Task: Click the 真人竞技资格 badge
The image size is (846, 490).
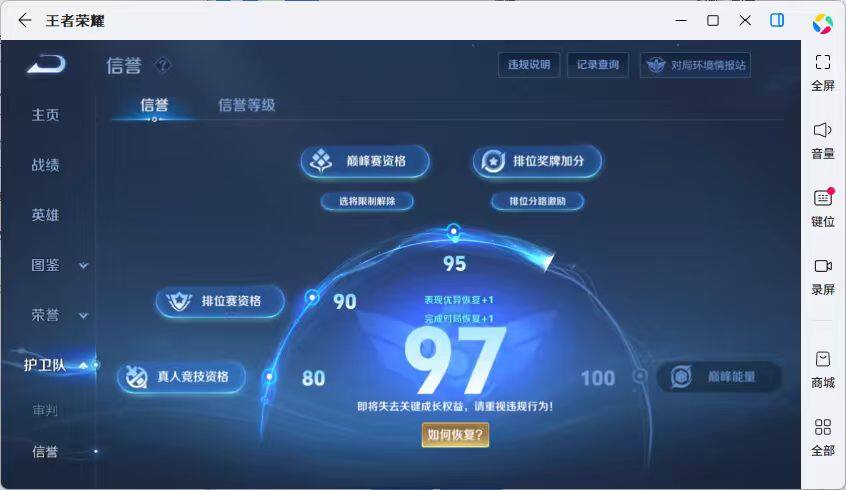Action: [181, 377]
